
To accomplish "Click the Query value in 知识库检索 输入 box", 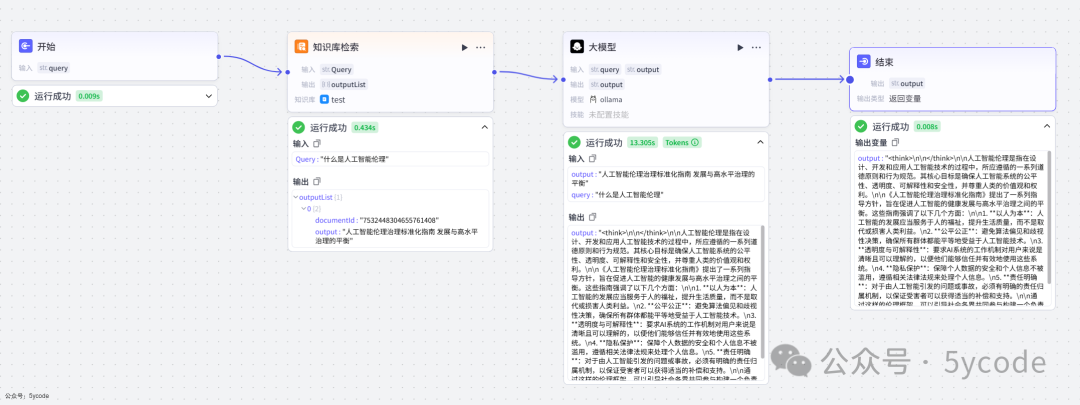I will [355, 160].
